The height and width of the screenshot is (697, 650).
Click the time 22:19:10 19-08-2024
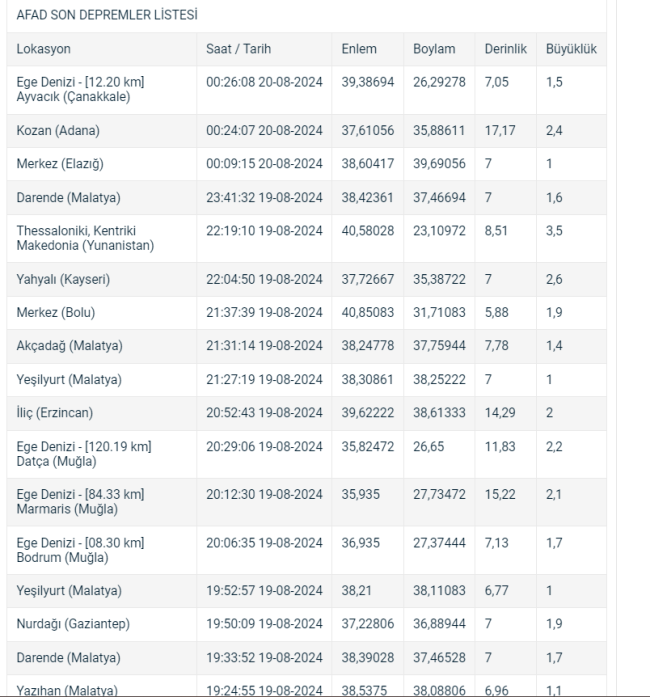click(x=264, y=231)
